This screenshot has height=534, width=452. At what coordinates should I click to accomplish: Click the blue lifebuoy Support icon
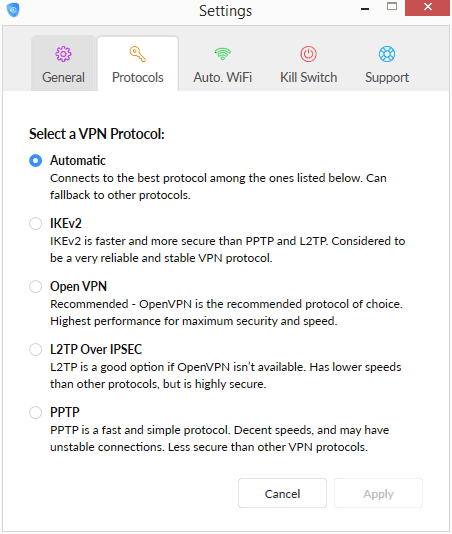387,54
